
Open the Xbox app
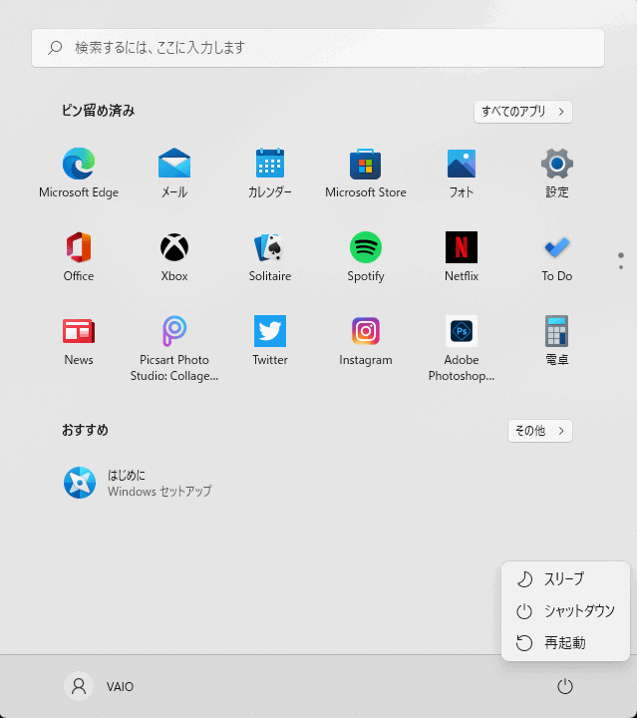click(x=174, y=256)
